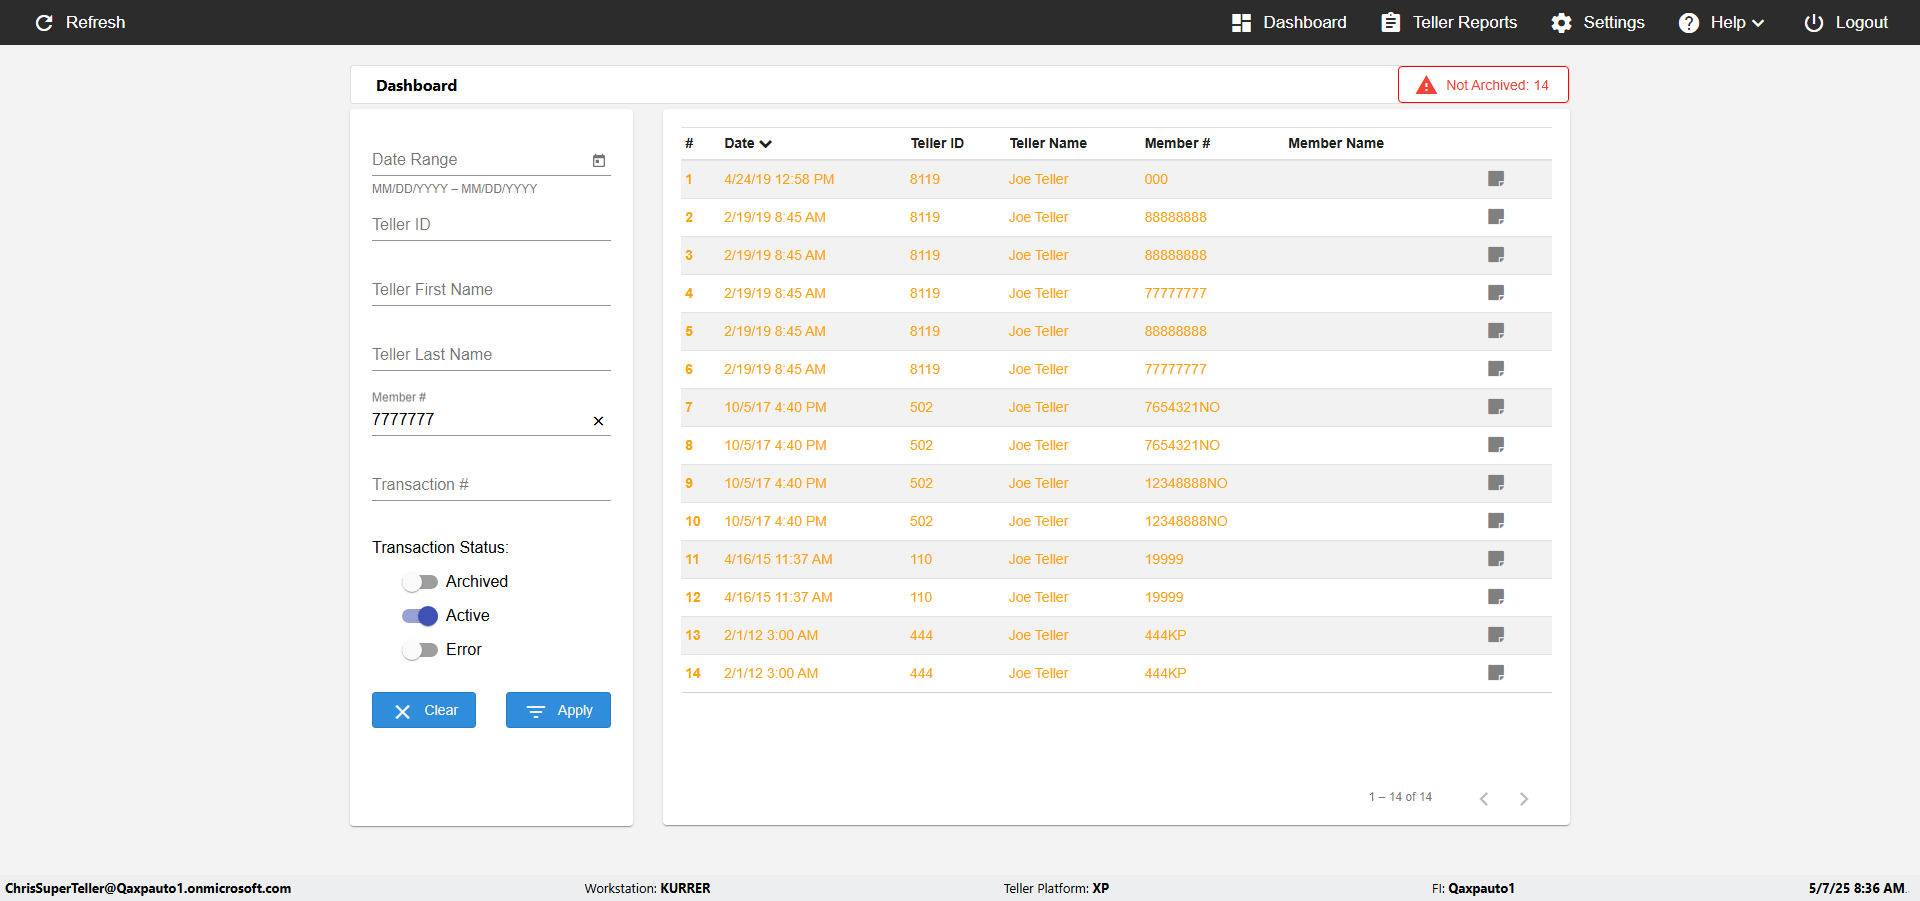Click the Member Name column header
Viewport: 1920px width, 901px height.
pyautogui.click(x=1336, y=143)
